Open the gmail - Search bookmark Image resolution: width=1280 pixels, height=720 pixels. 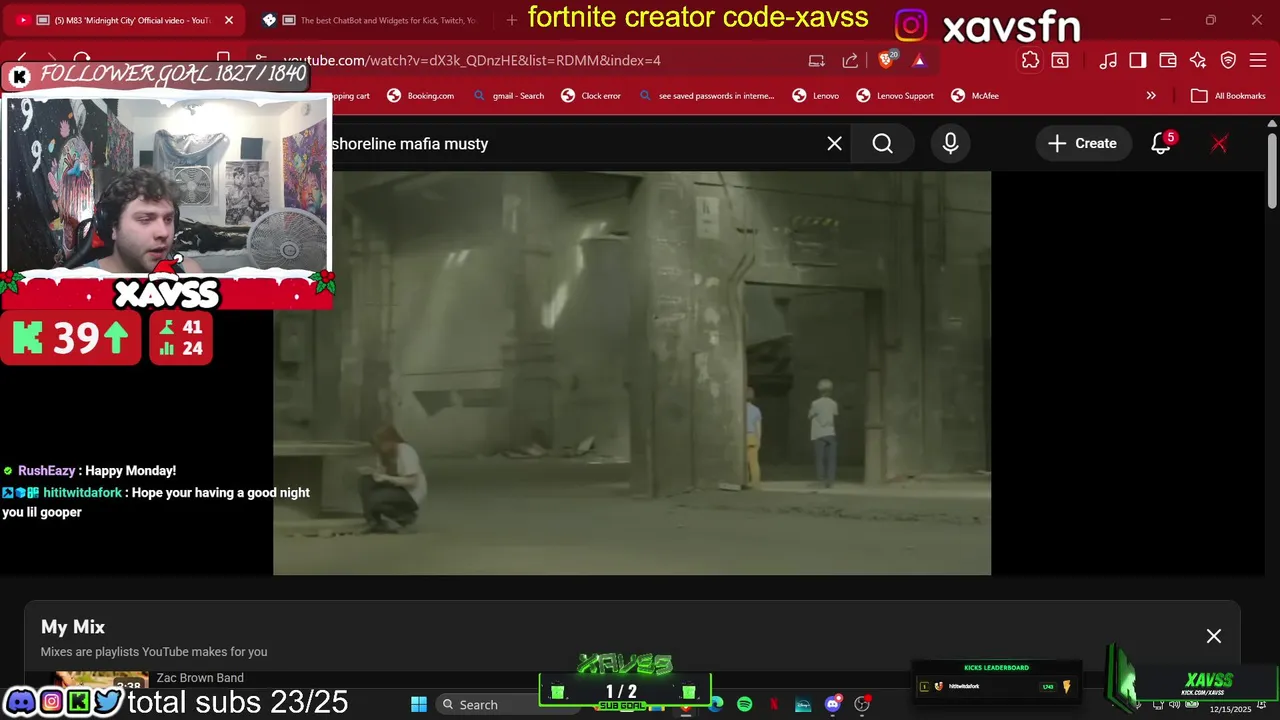tap(509, 96)
